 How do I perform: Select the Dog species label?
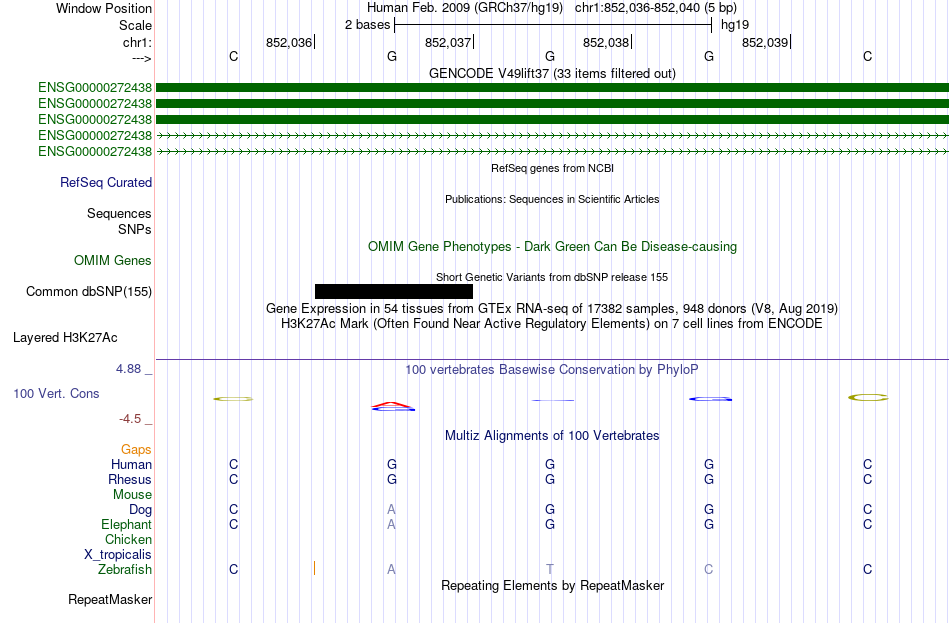[x=140, y=510]
